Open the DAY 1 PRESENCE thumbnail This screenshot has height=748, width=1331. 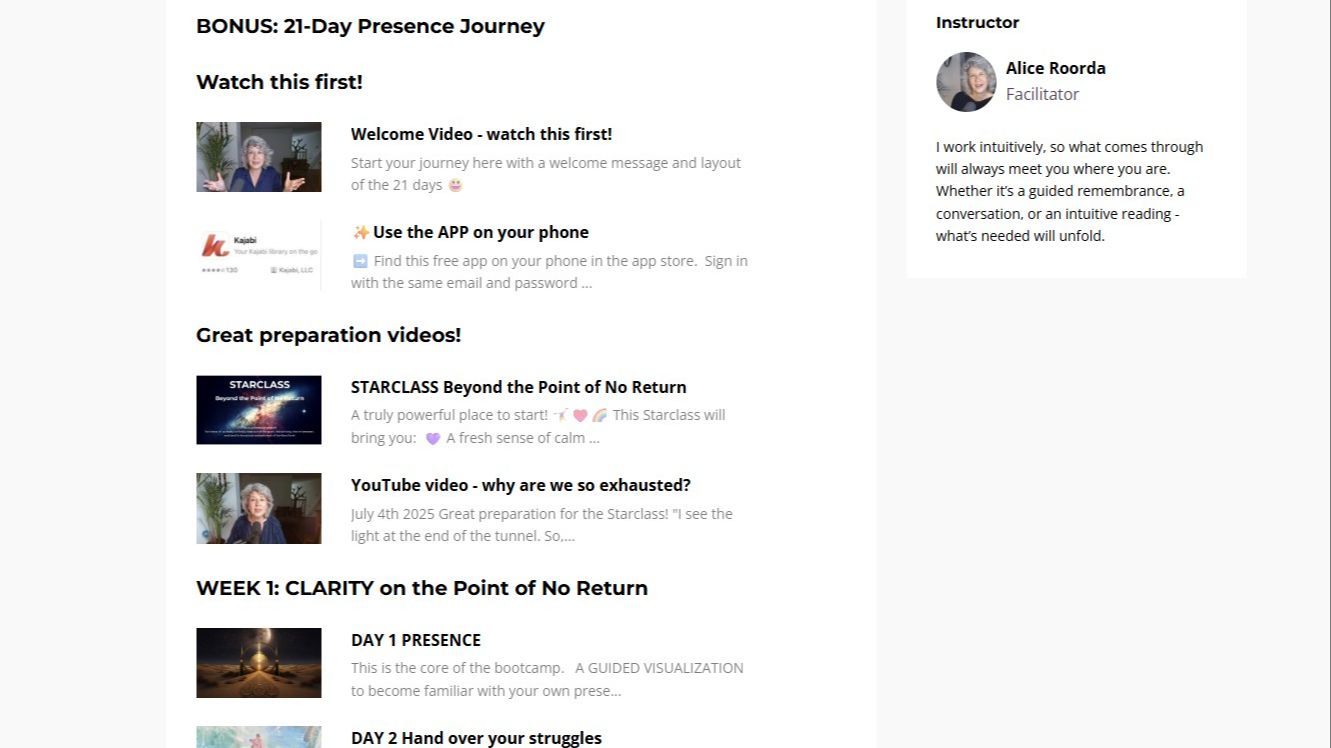click(258, 662)
